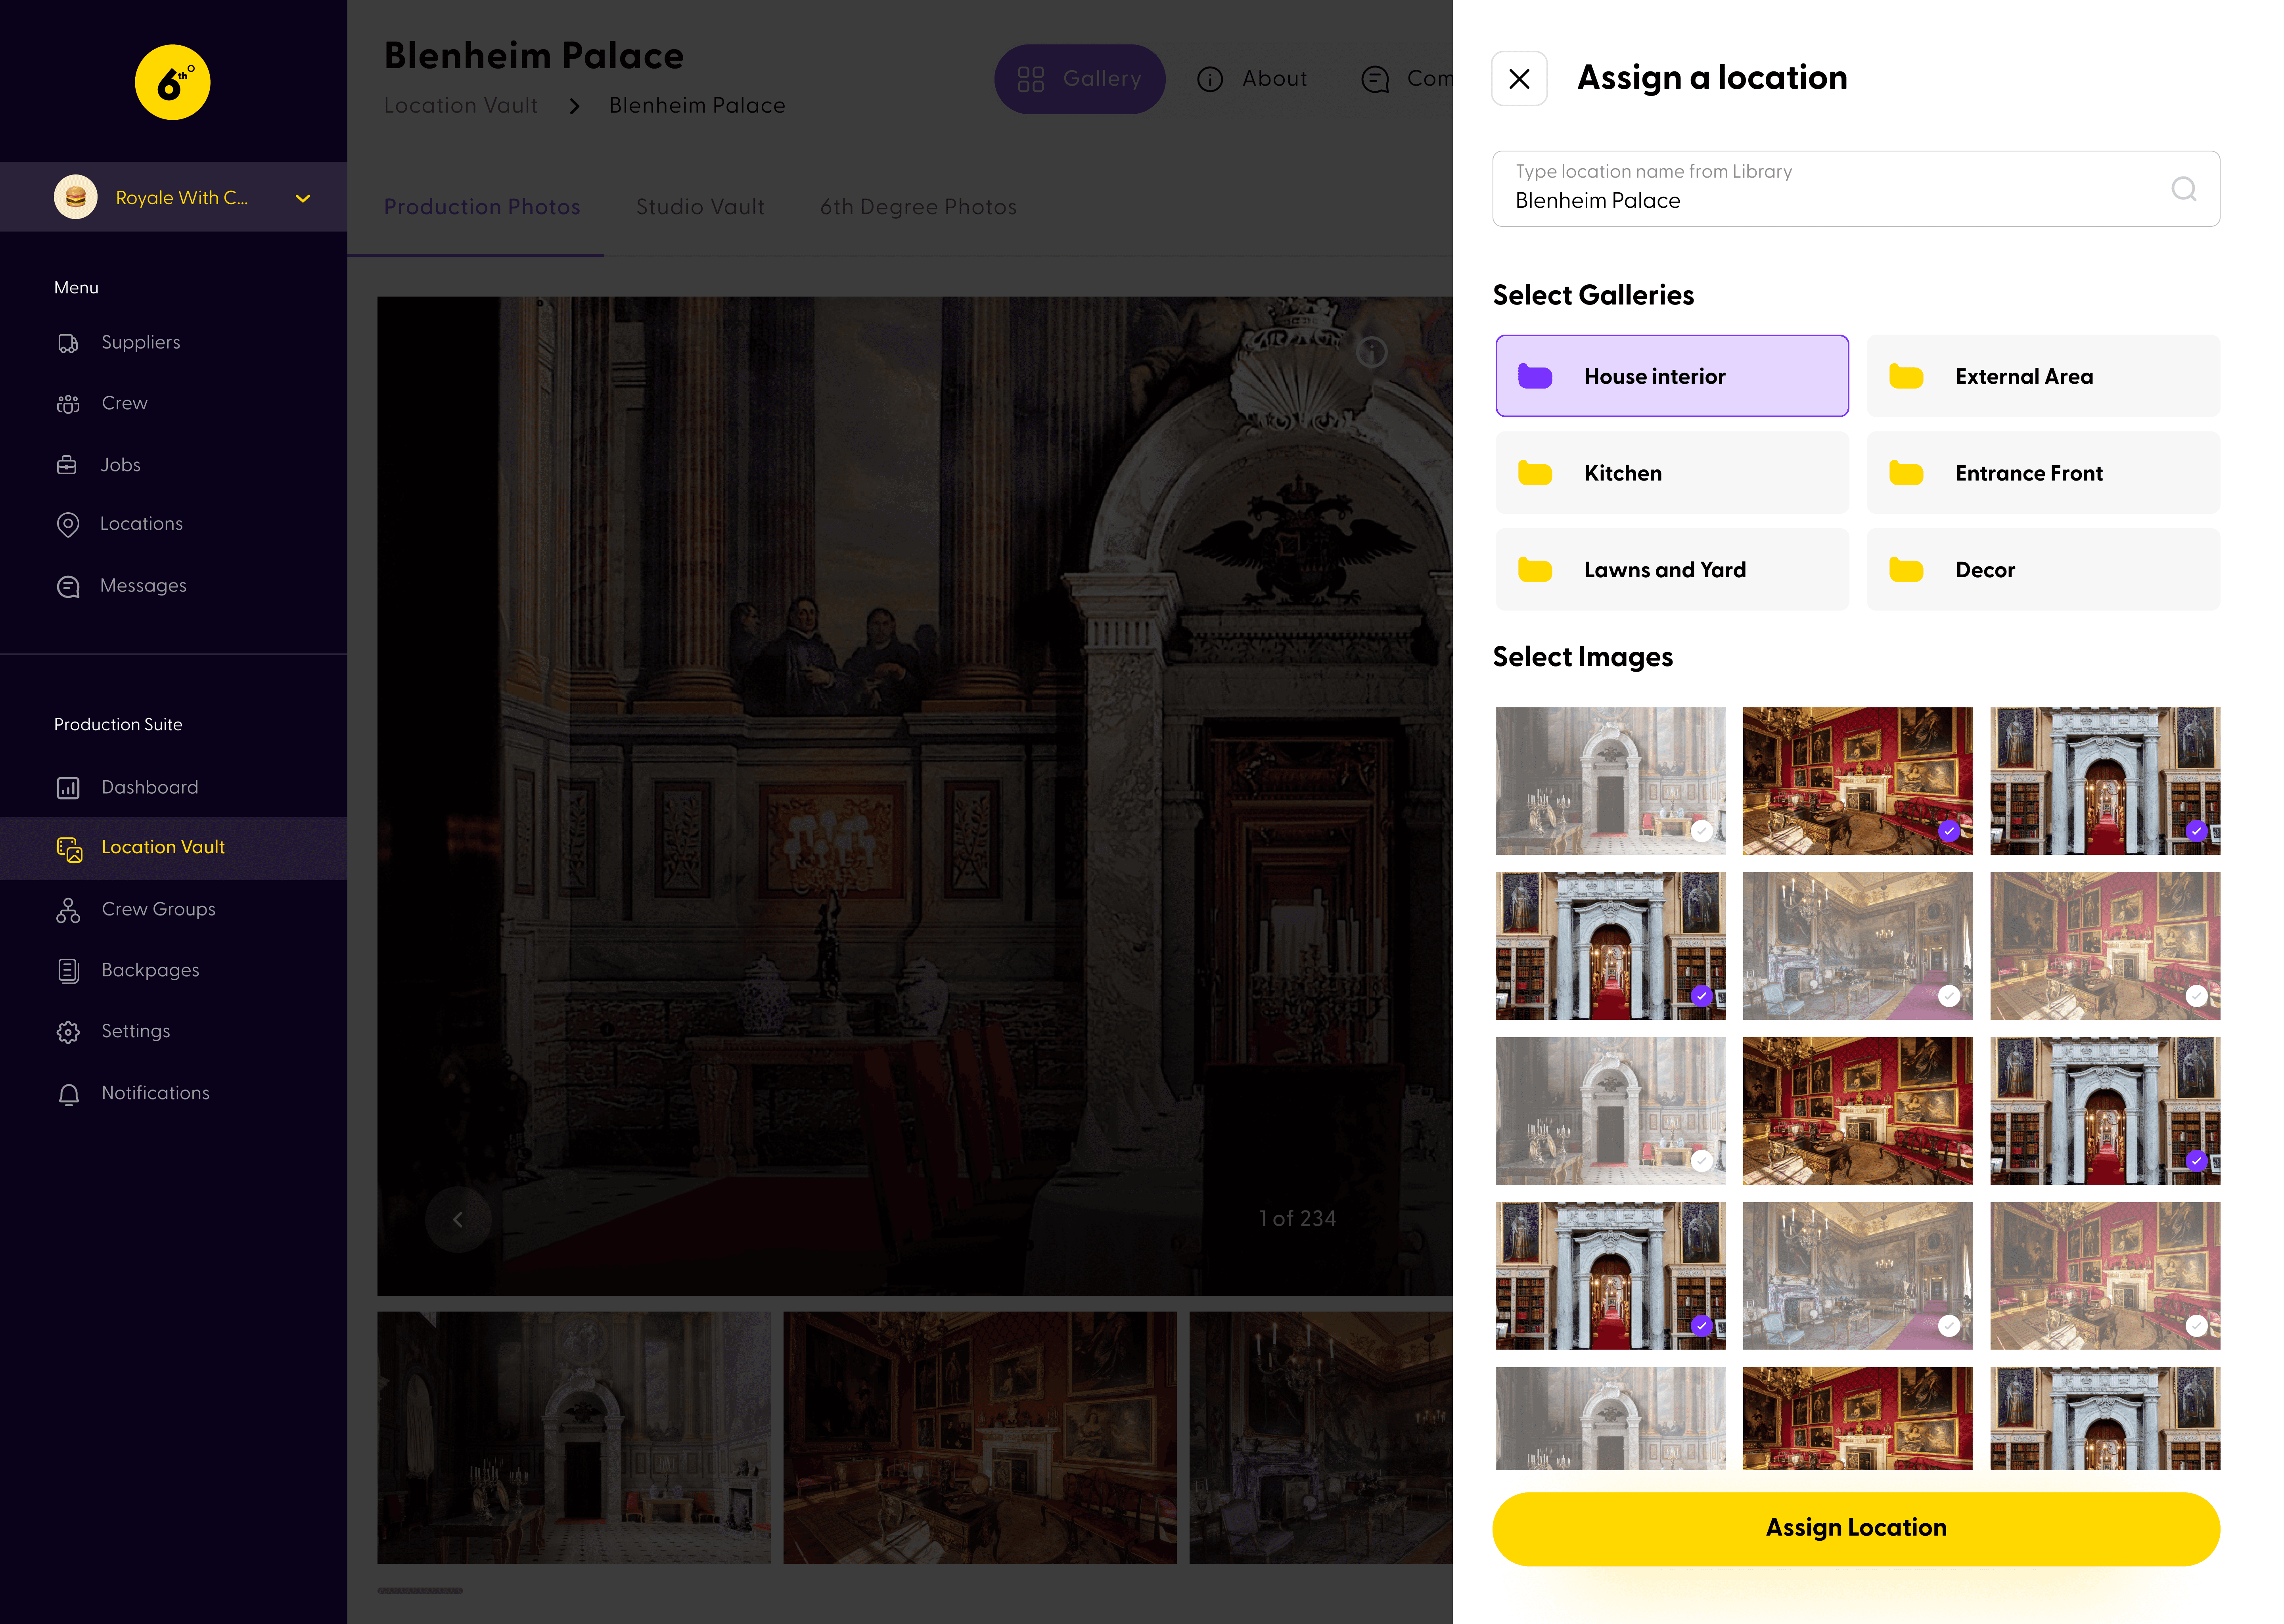Click breadcrumb chevron after Location Vault
2284x1624 pixels.
(x=574, y=106)
